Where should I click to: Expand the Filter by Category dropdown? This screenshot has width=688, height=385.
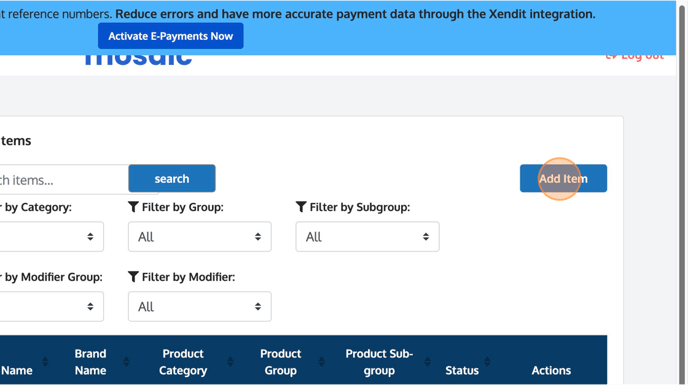click(51, 237)
